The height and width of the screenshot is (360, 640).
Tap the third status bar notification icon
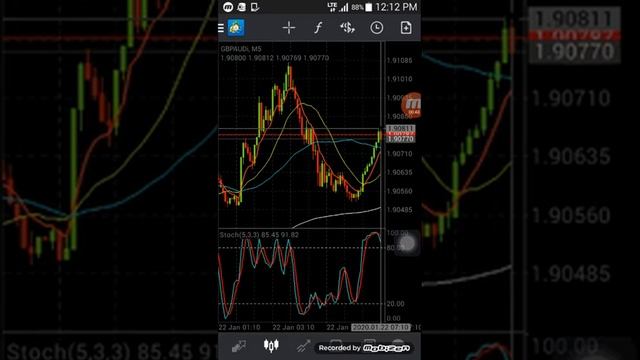pos(255,7)
